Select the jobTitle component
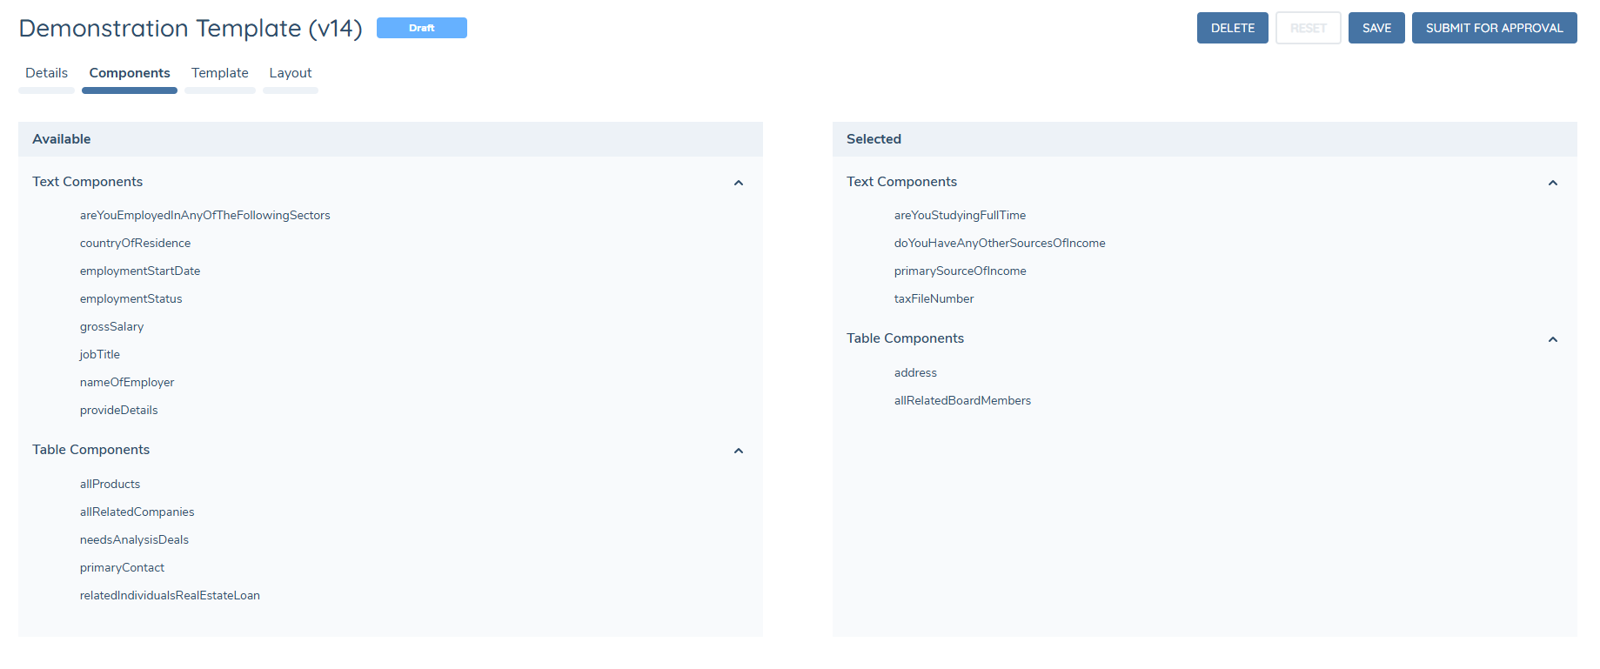Image resolution: width=1600 pixels, height=669 pixels. click(100, 355)
